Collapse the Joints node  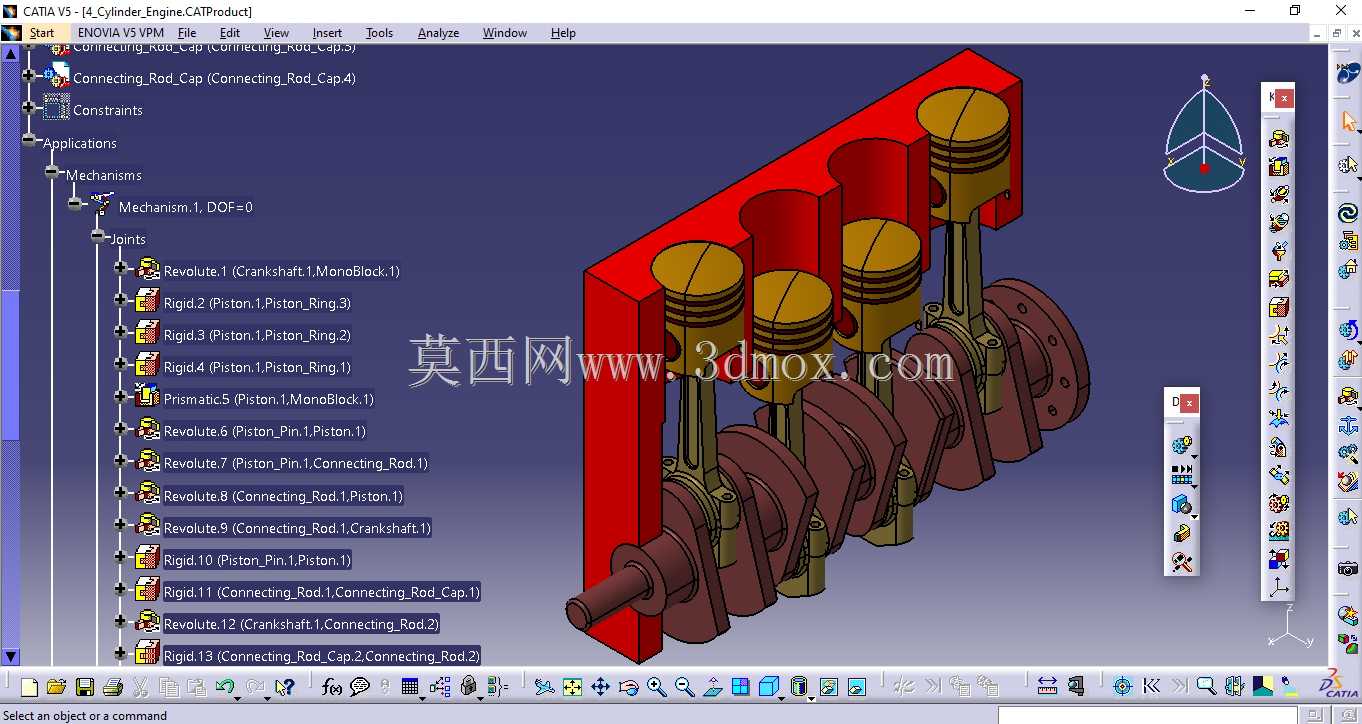pos(98,236)
